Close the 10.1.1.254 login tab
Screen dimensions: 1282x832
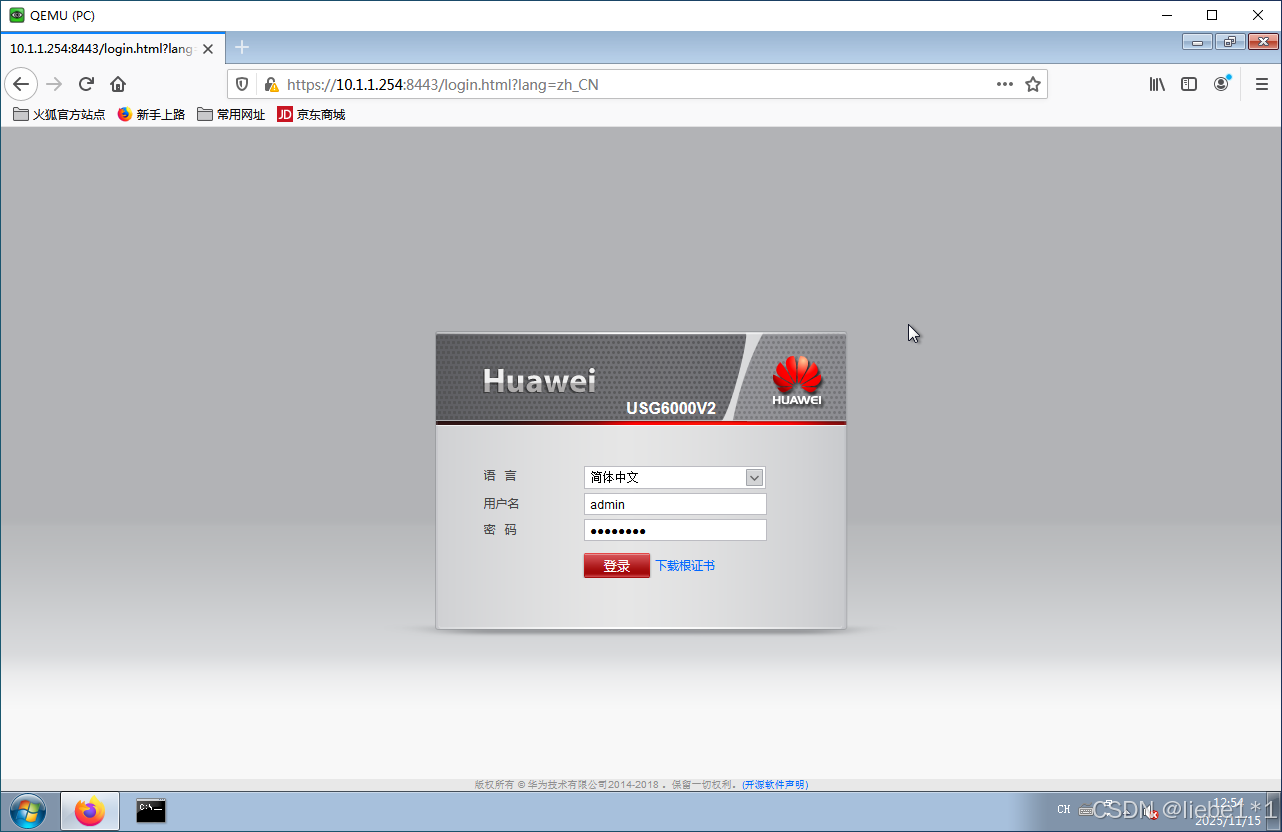(x=208, y=48)
